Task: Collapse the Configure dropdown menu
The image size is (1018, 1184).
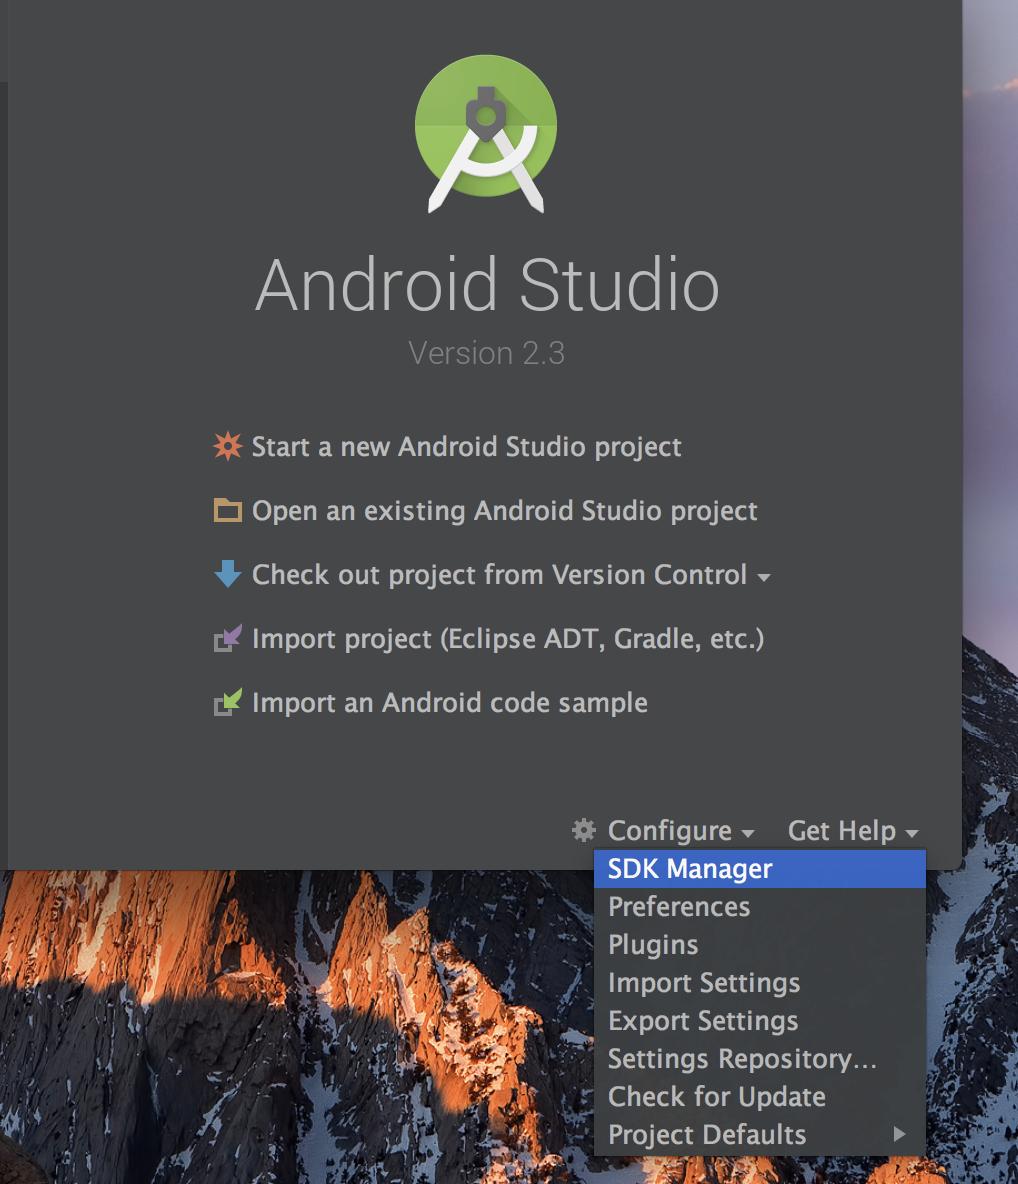Action: pyautogui.click(x=680, y=831)
